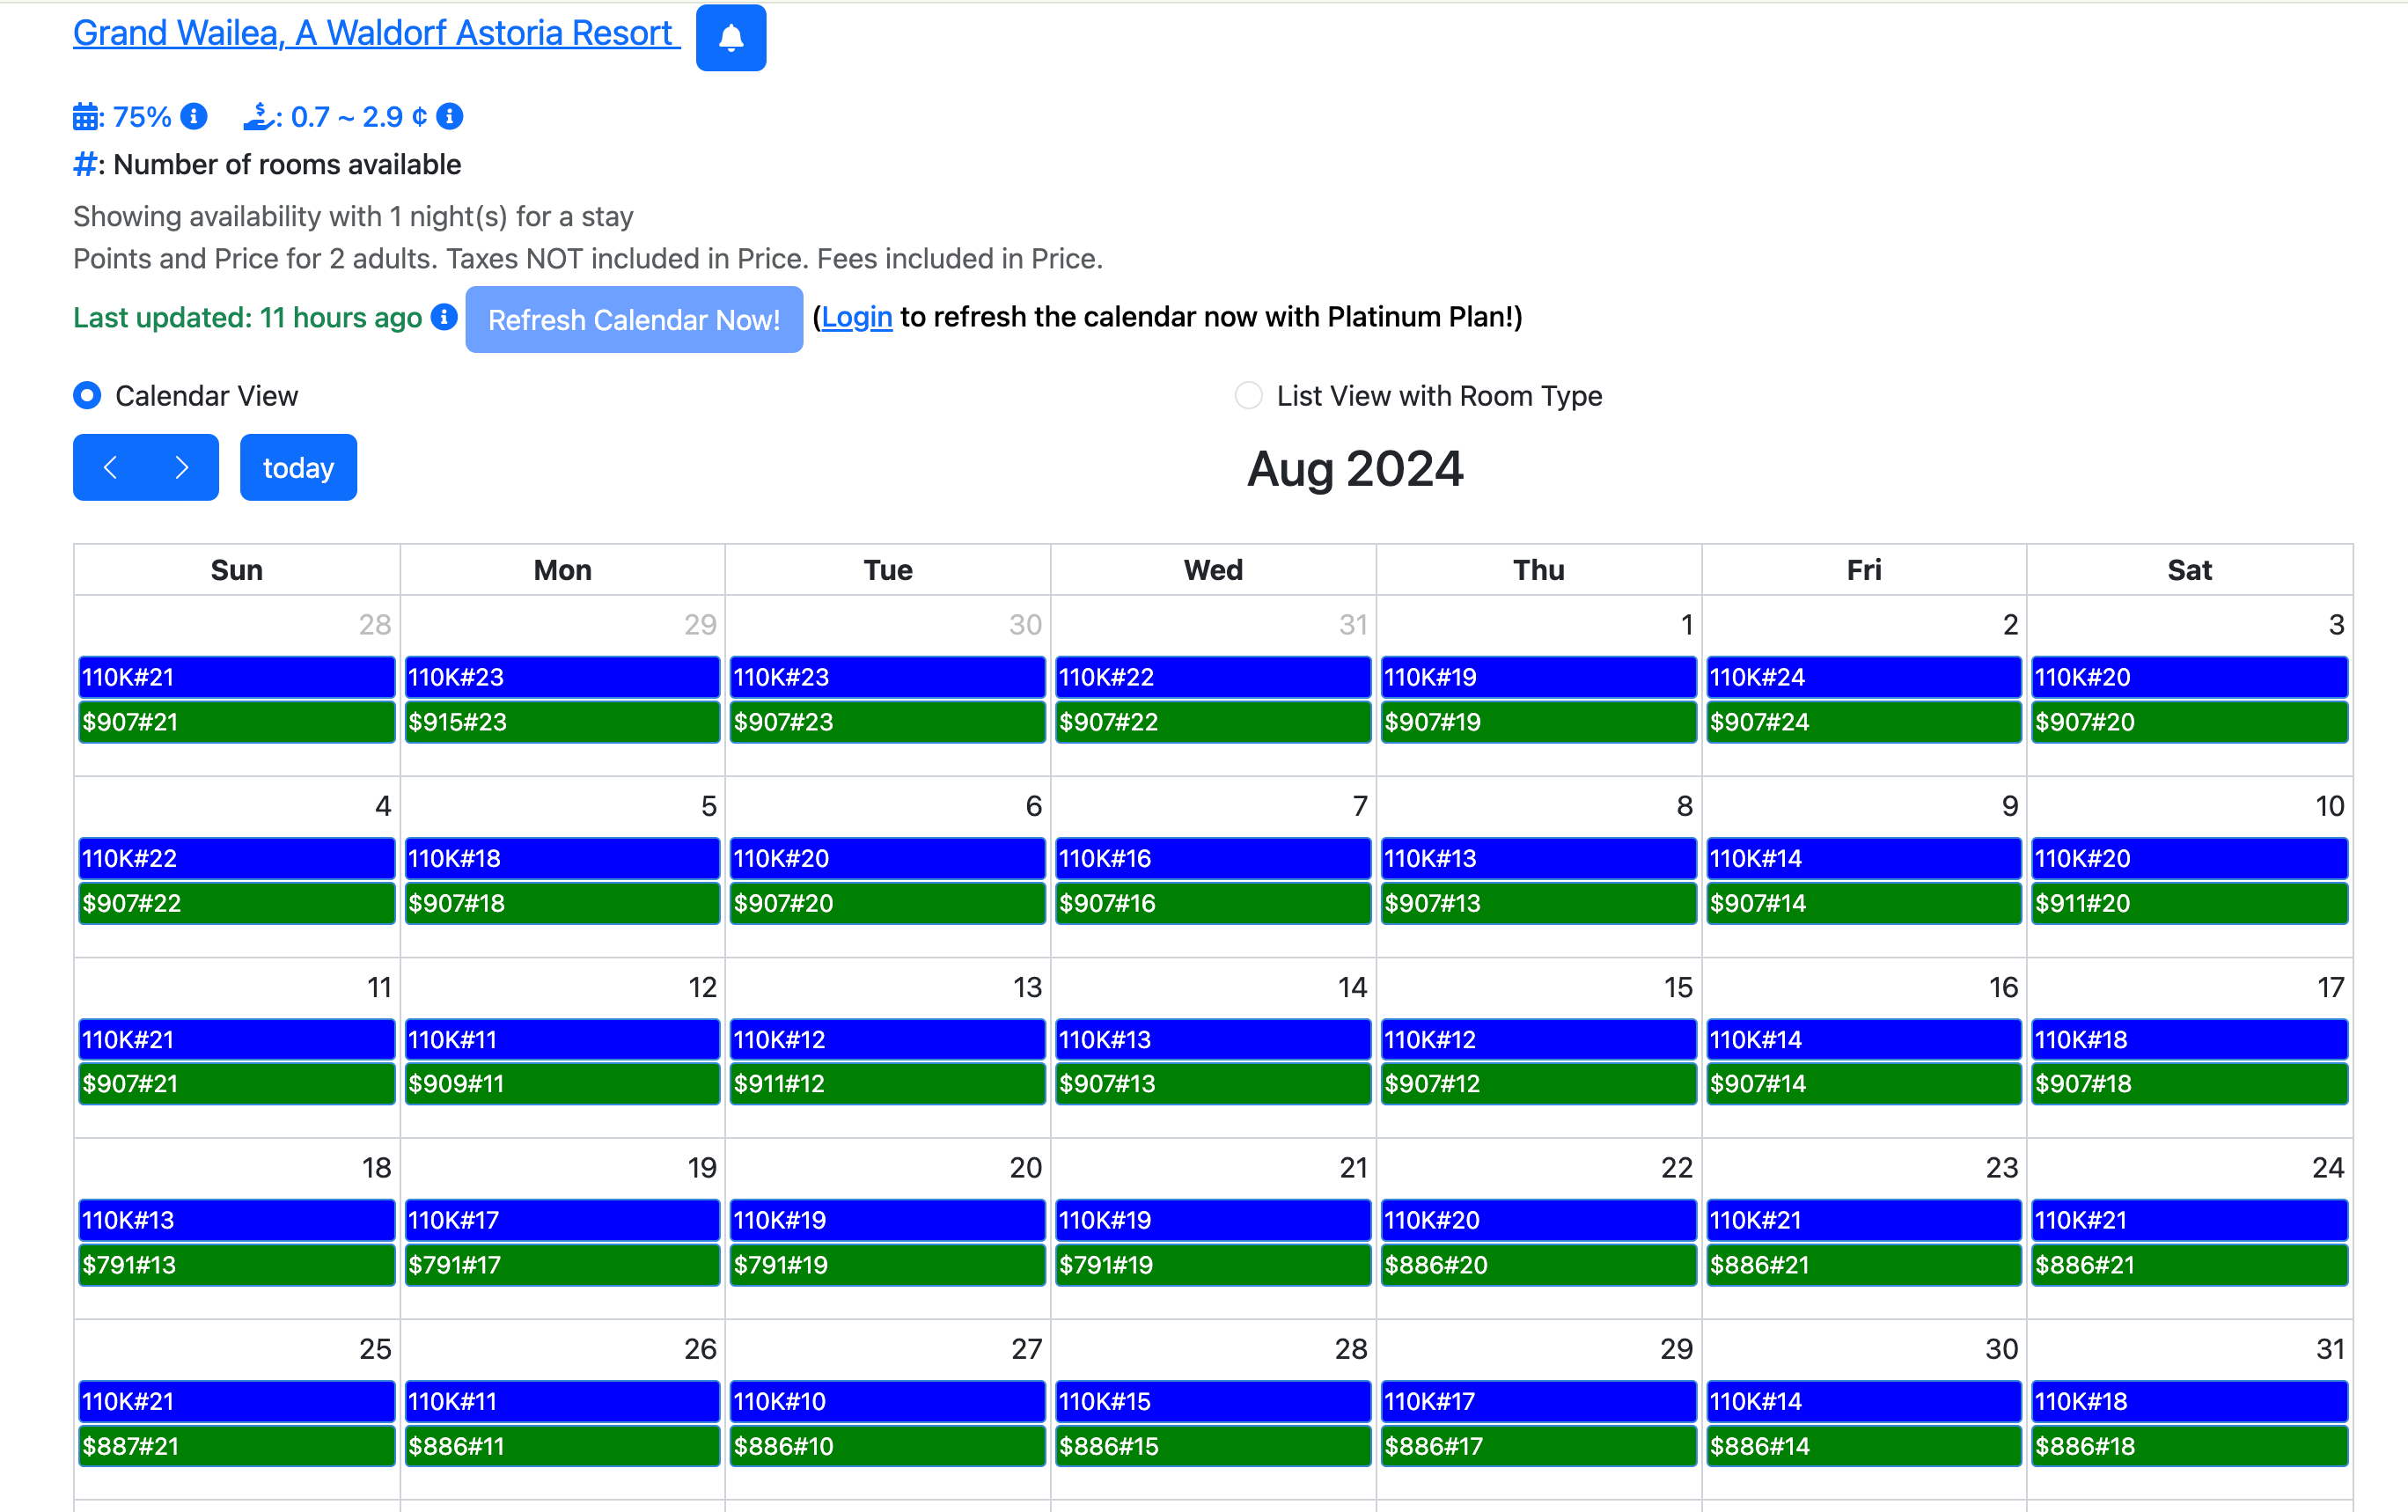Open the Login link
This screenshot has width=2408, height=1512.
[x=856, y=317]
